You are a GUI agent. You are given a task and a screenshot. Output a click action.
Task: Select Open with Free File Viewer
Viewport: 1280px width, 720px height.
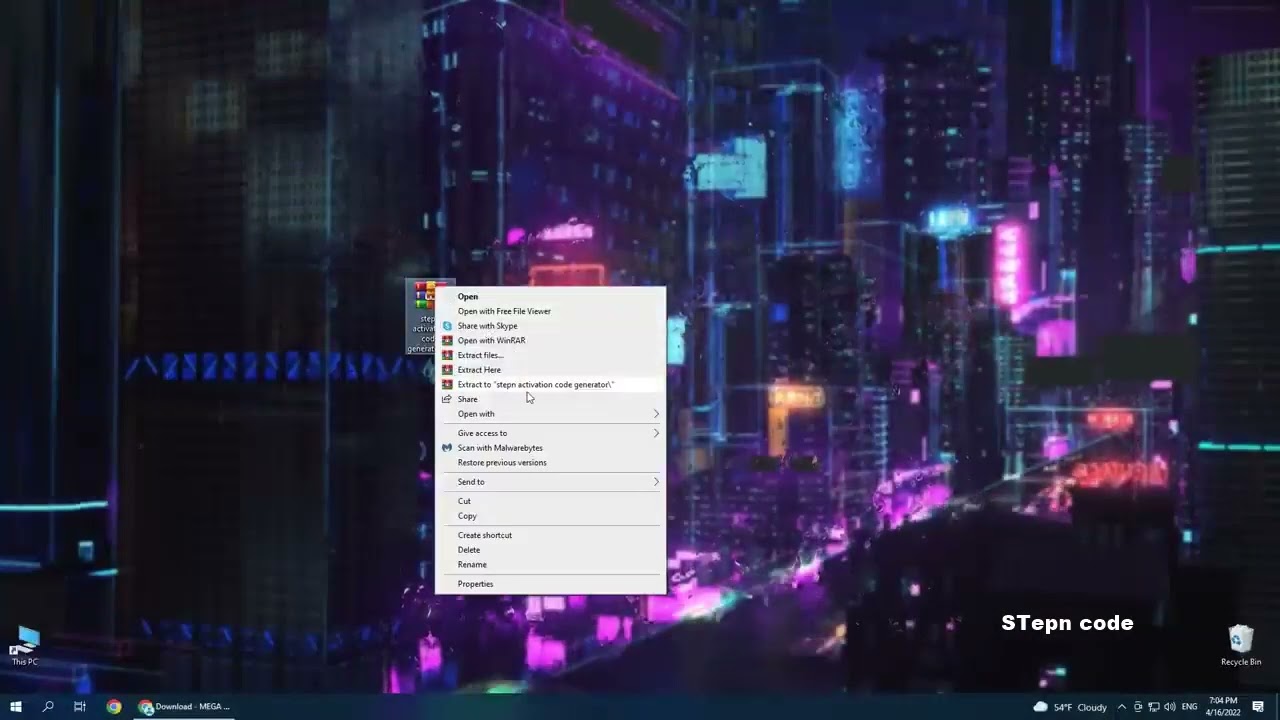point(550,311)
